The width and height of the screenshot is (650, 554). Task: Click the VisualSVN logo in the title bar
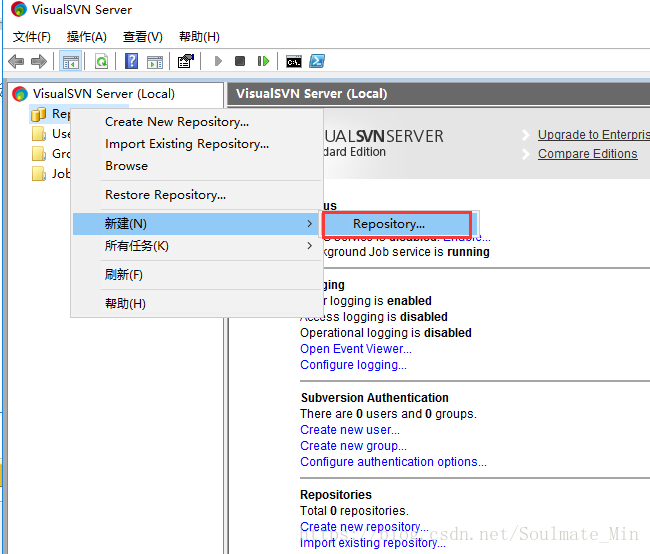coord(19,9)
